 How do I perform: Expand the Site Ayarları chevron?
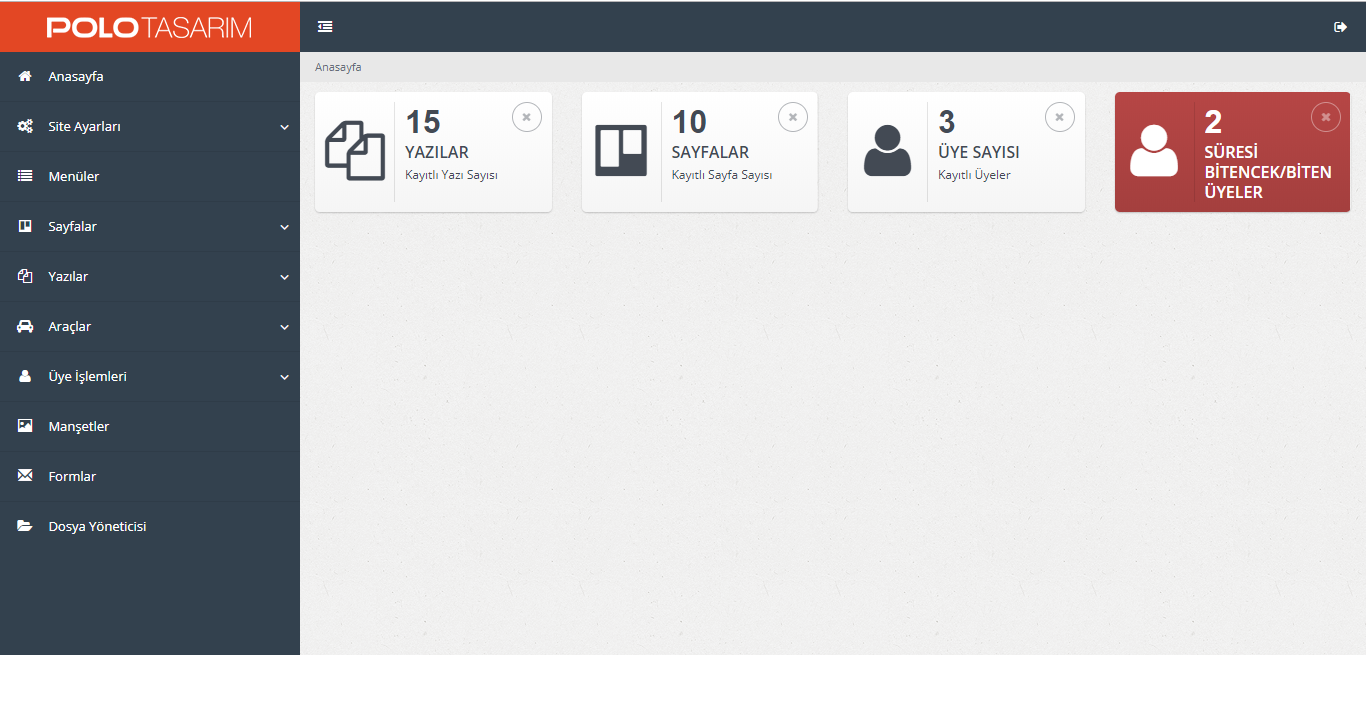(284, 127)
